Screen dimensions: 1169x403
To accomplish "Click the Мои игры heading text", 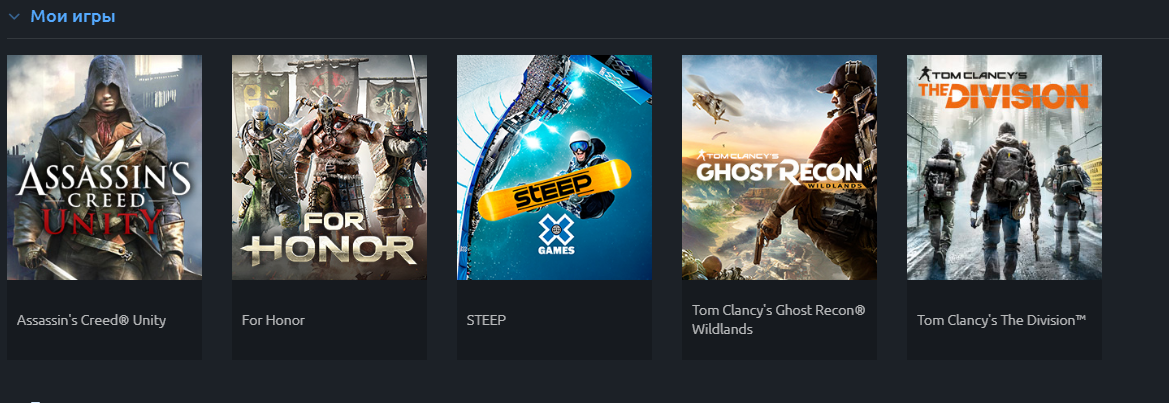I will pos(72,16).
